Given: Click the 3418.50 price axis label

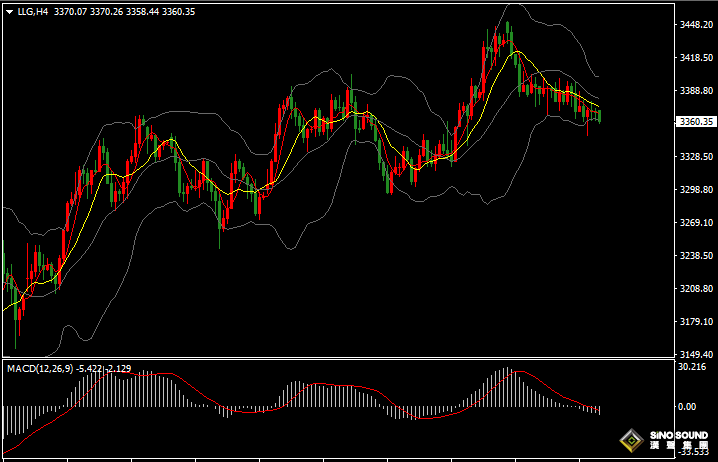Looking at the screenshot, I should [694, 58].
